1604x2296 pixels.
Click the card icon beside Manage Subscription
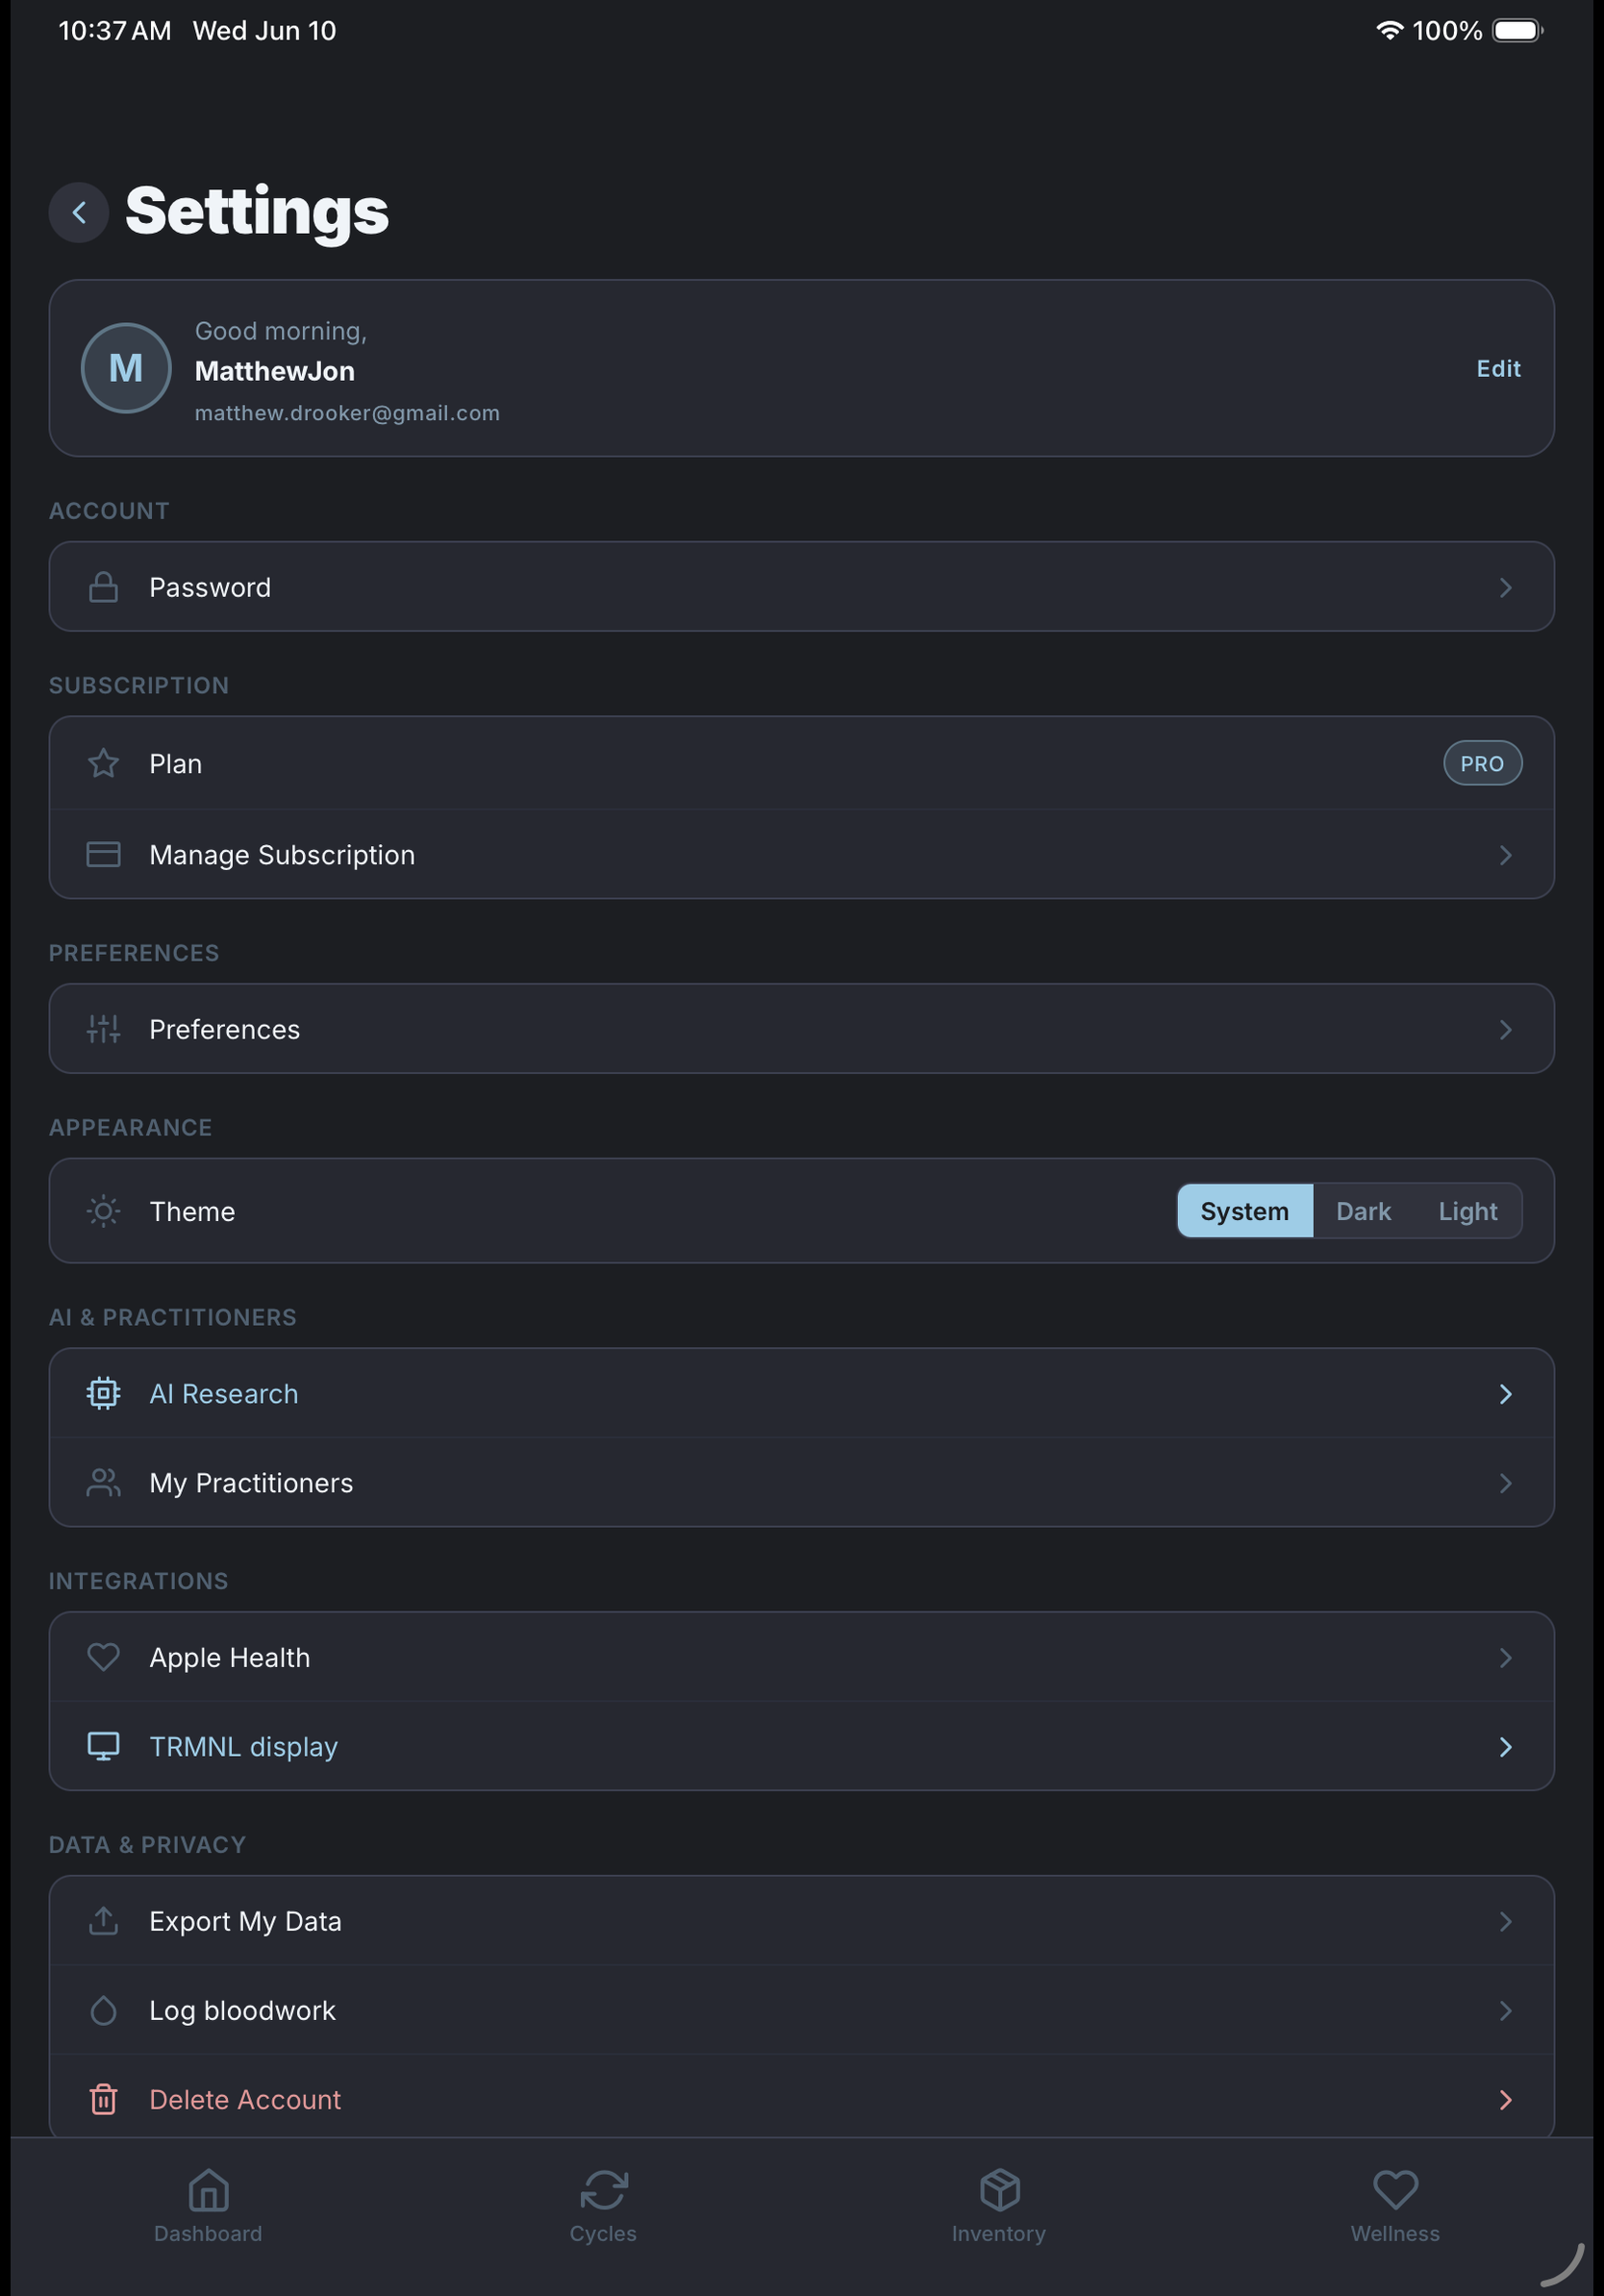(103, 855)
